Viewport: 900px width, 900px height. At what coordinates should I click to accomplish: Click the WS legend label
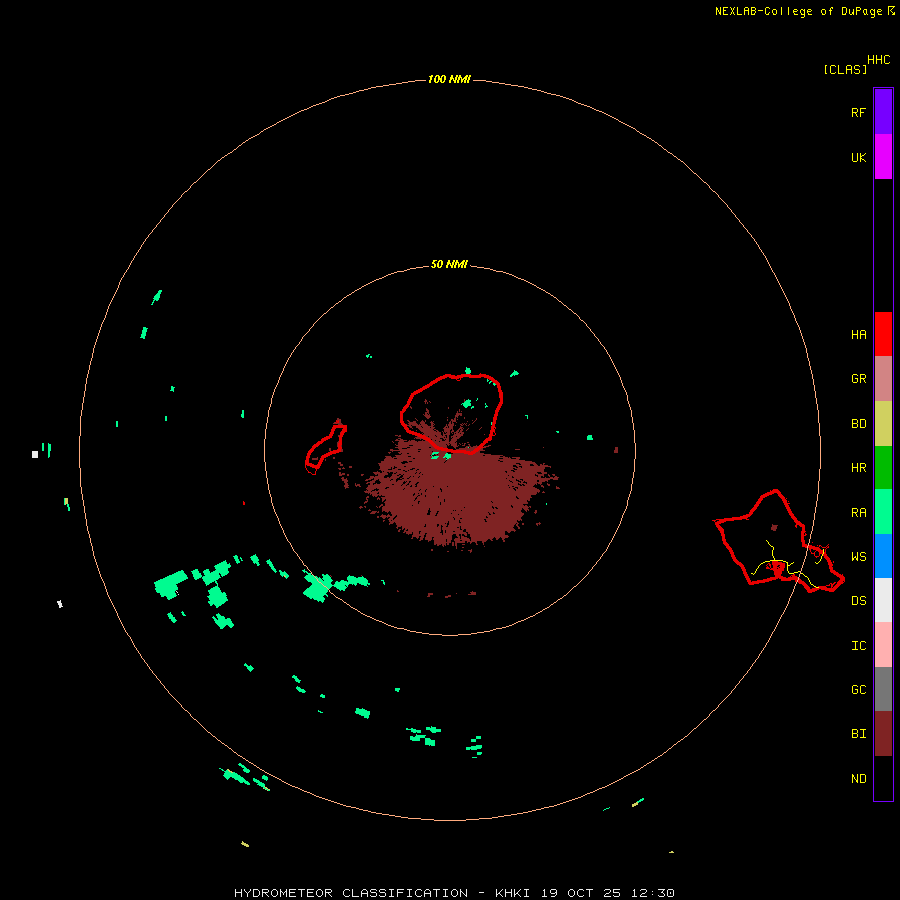[x=858, y=557]
